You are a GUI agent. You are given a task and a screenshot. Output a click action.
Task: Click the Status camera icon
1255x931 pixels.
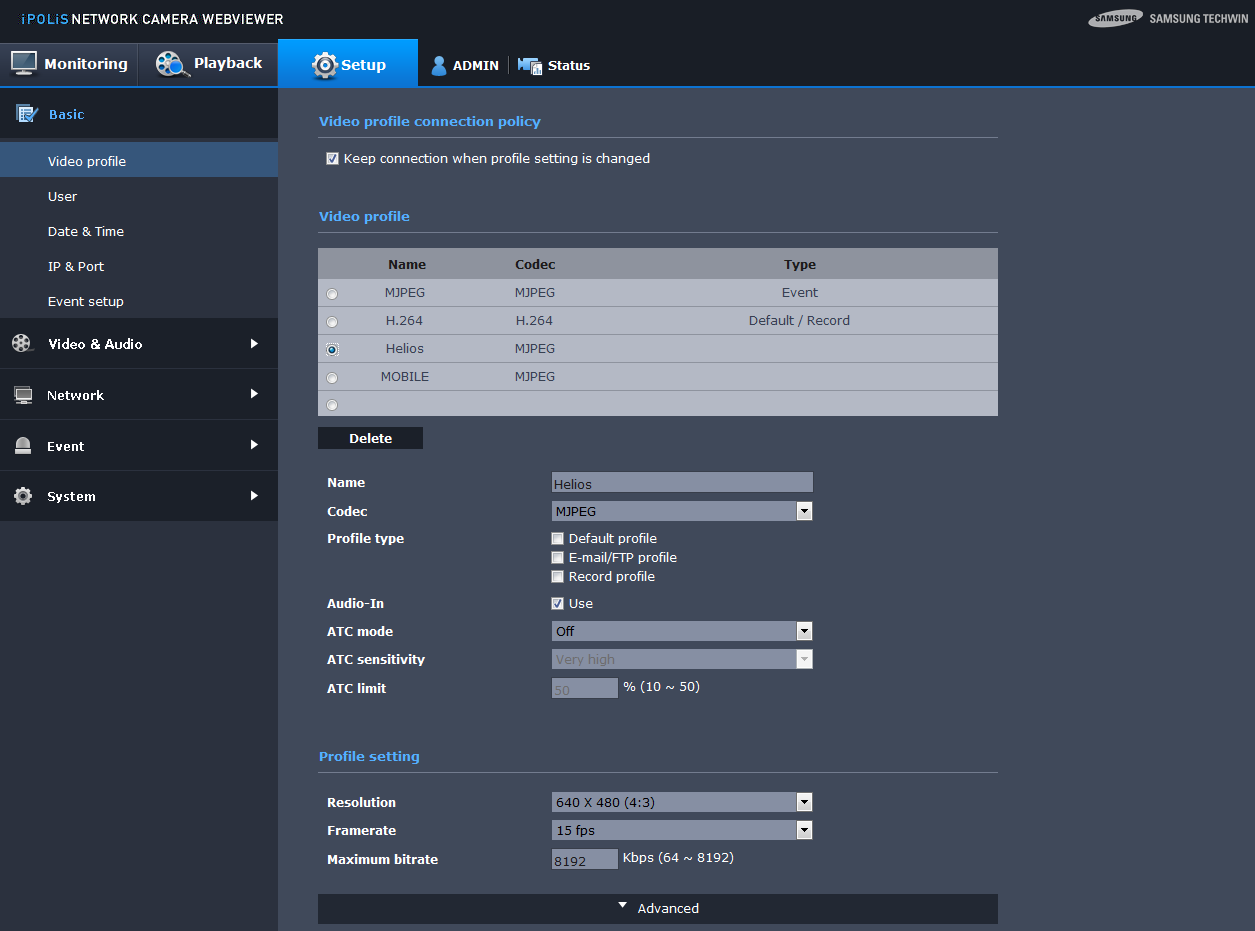(529, 66)
